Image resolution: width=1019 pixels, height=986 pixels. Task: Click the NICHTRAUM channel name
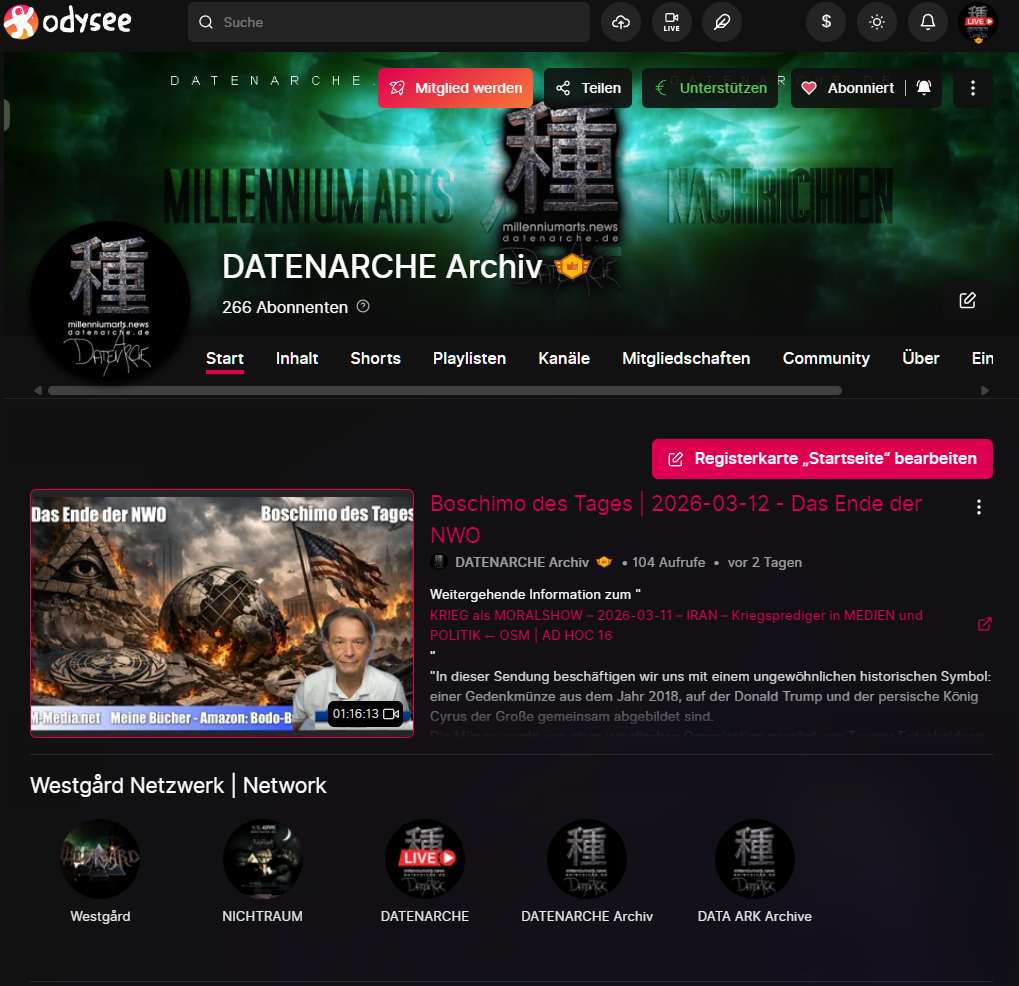(x=263, y=916)
